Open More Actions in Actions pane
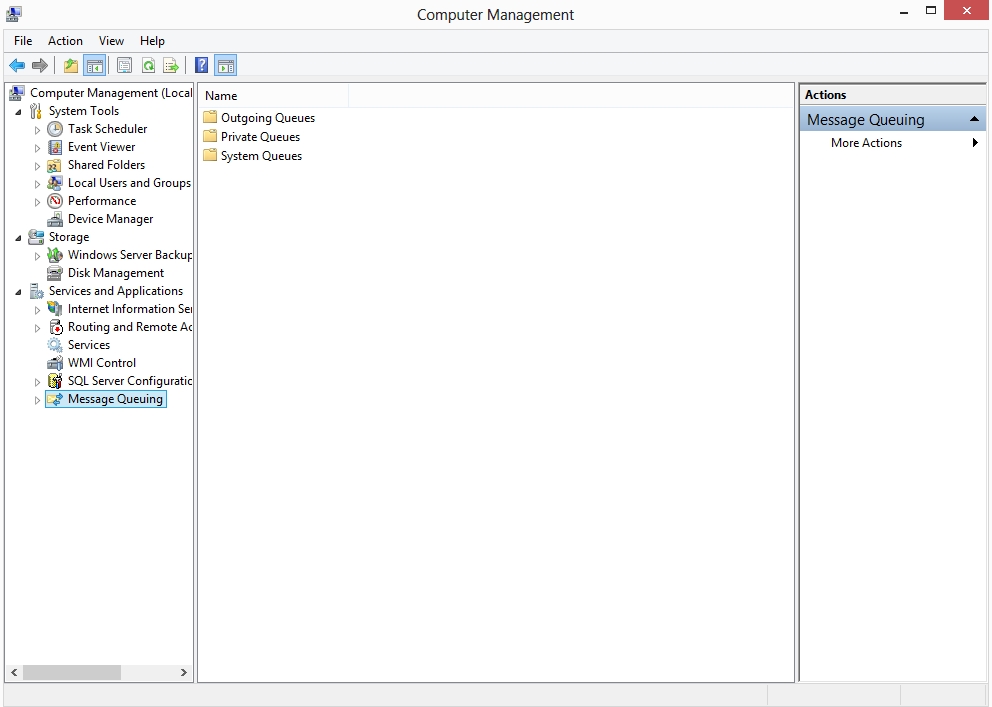 click(x=866, y=143)
